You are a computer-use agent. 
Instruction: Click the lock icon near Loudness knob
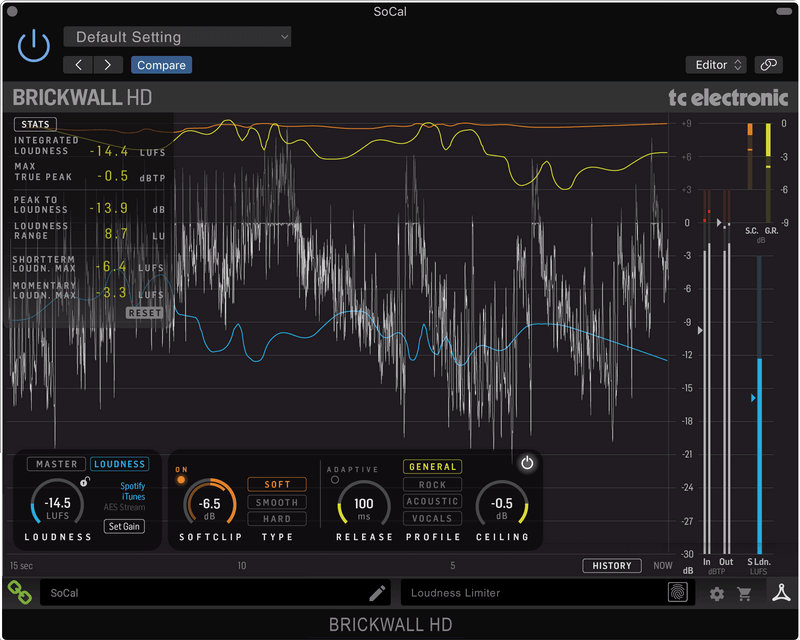tap(85, 481)
